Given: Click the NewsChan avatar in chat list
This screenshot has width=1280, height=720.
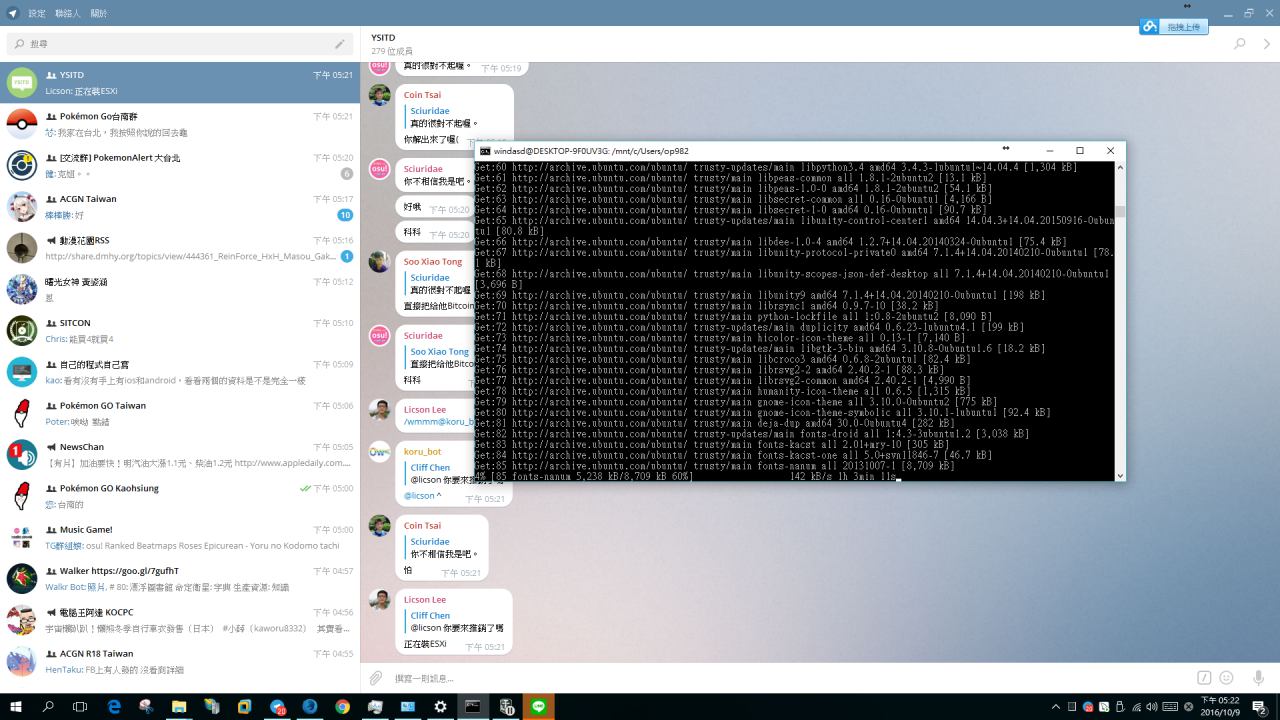Looking at the screenshot, I should (22, 454).
